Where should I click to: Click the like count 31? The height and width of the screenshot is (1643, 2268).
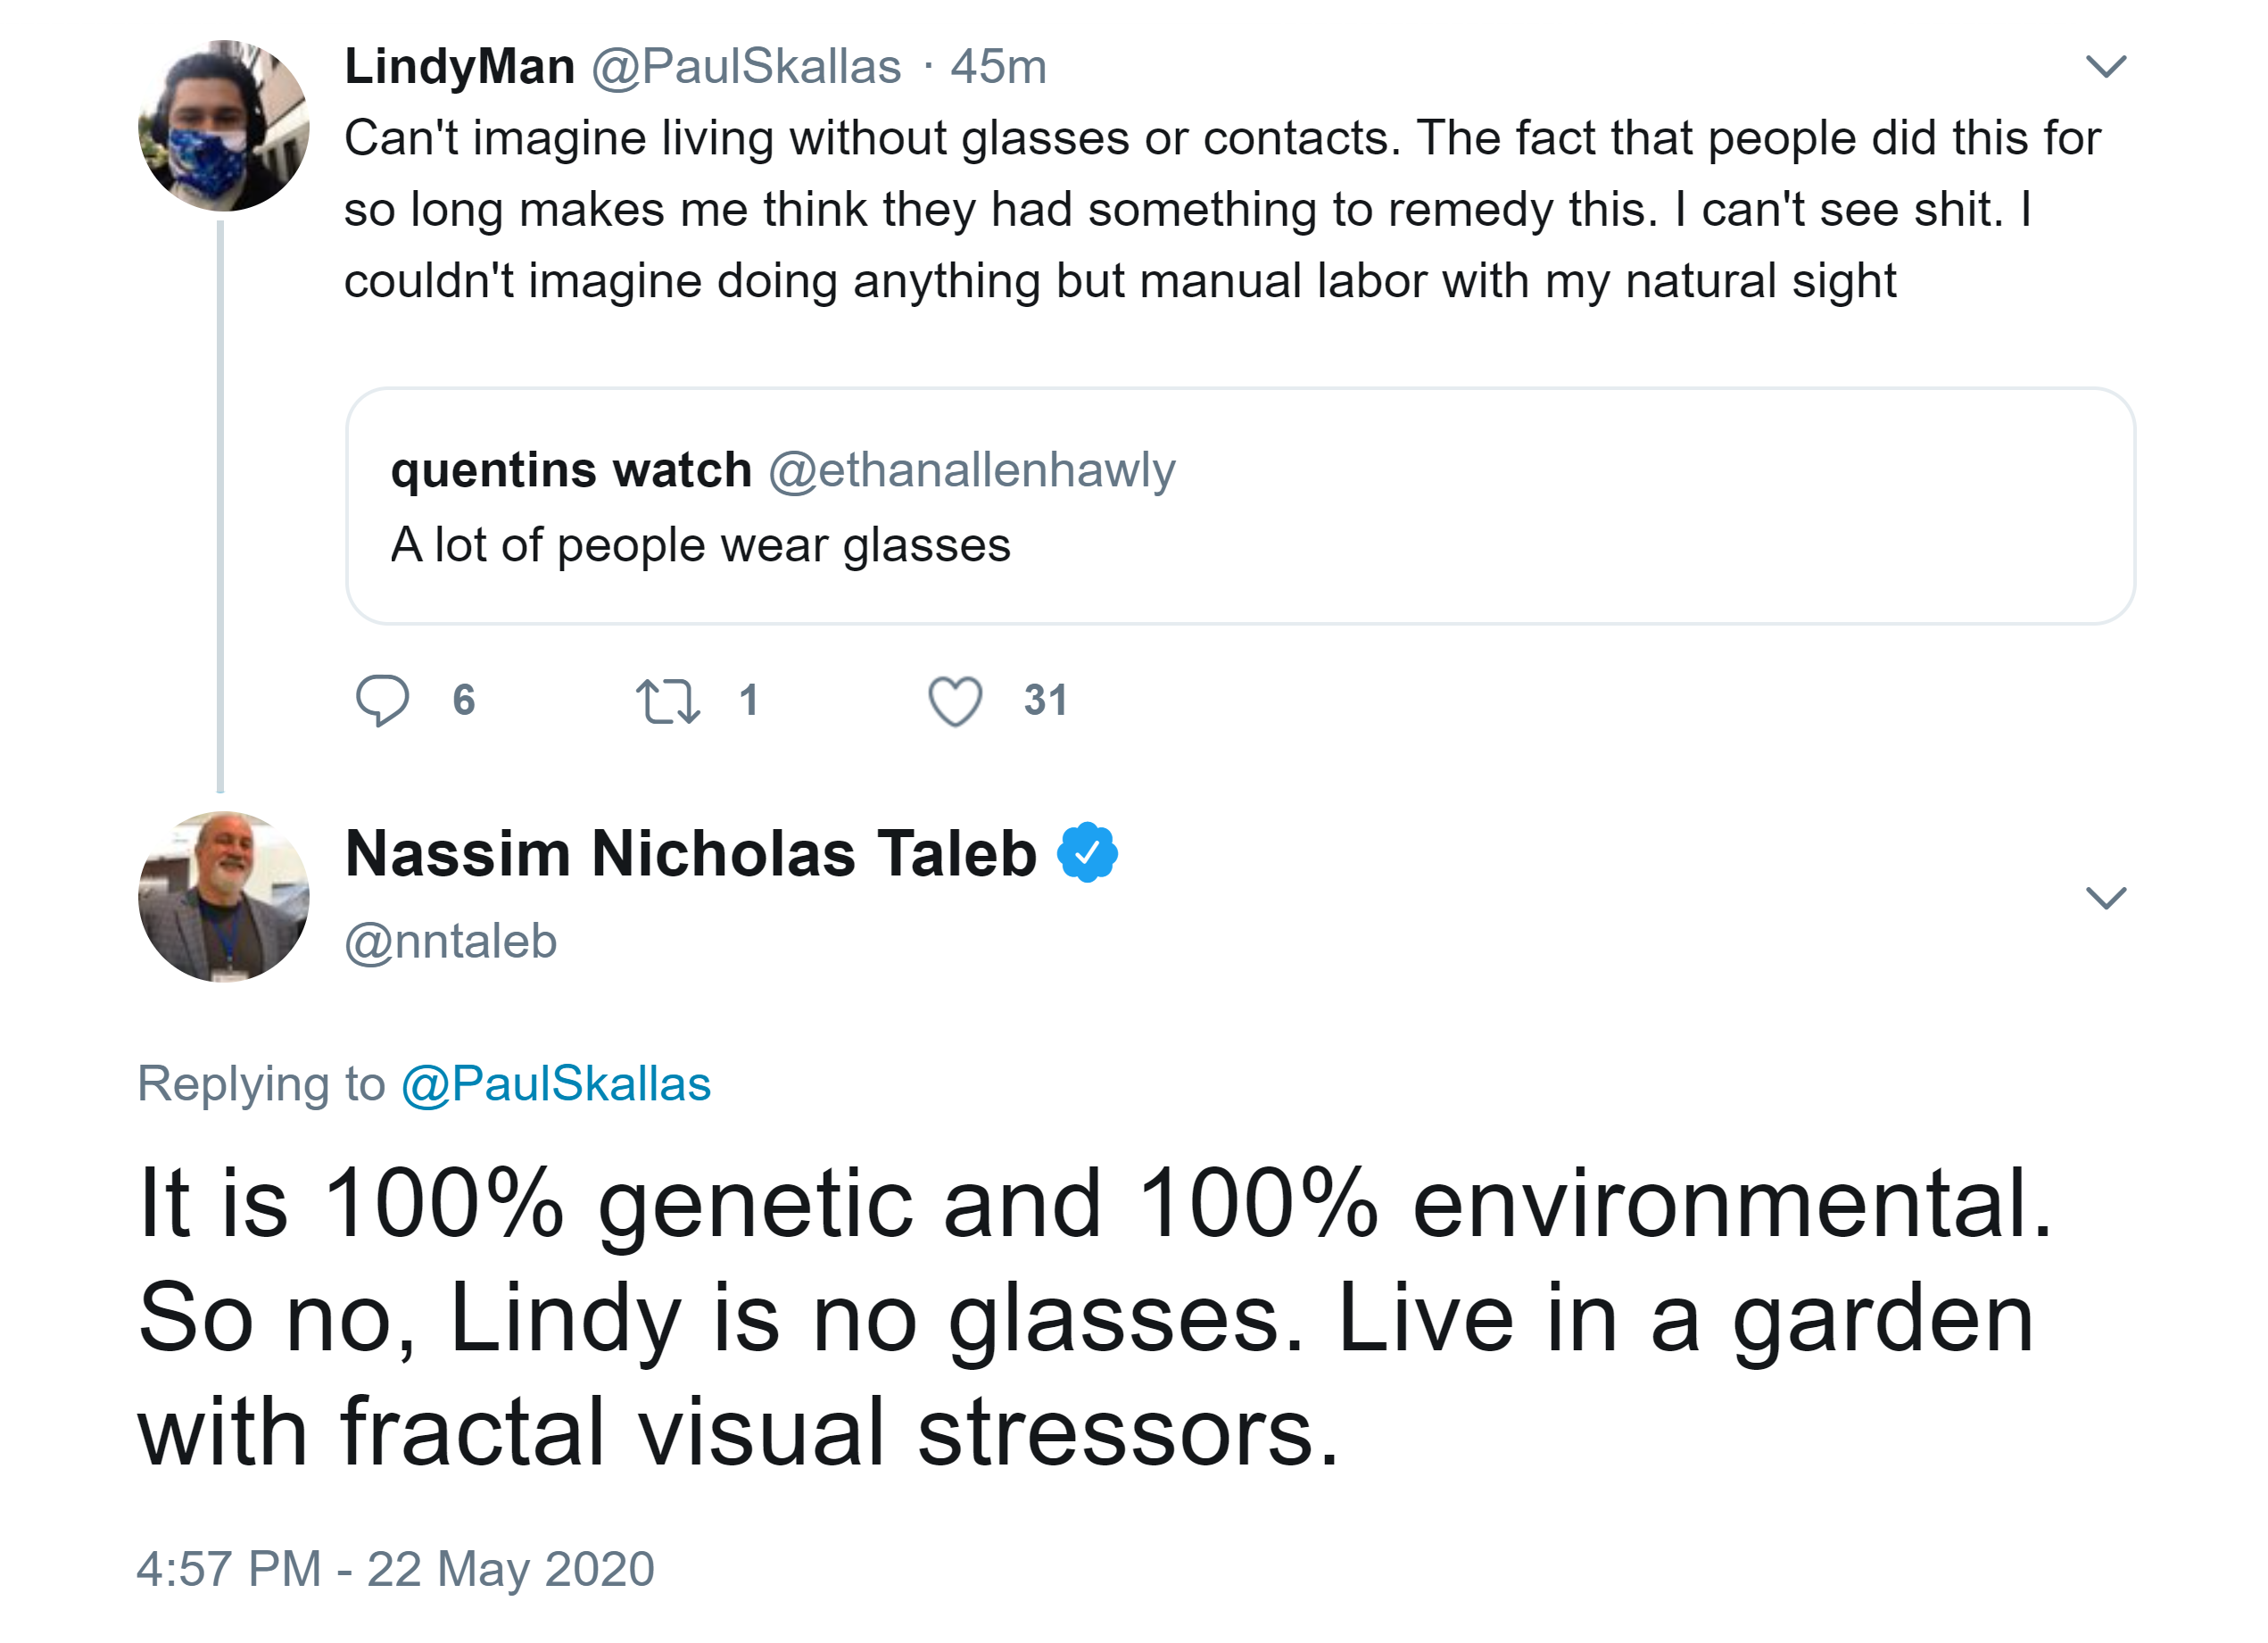1046,700
